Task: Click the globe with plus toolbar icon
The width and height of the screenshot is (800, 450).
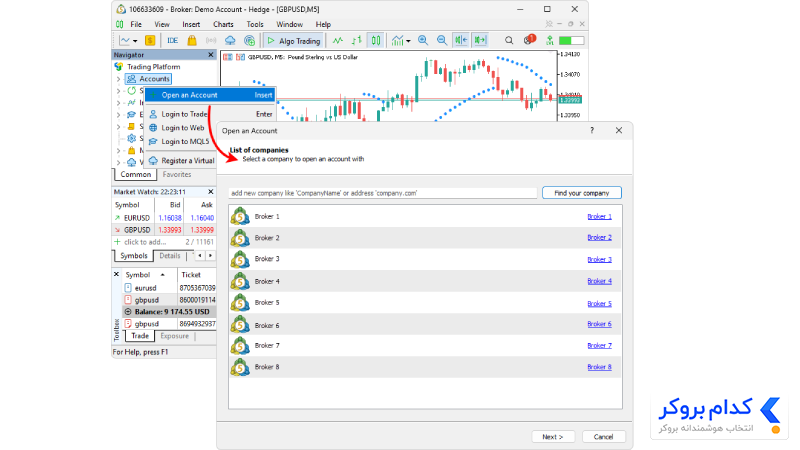Action: coord(249,40)
